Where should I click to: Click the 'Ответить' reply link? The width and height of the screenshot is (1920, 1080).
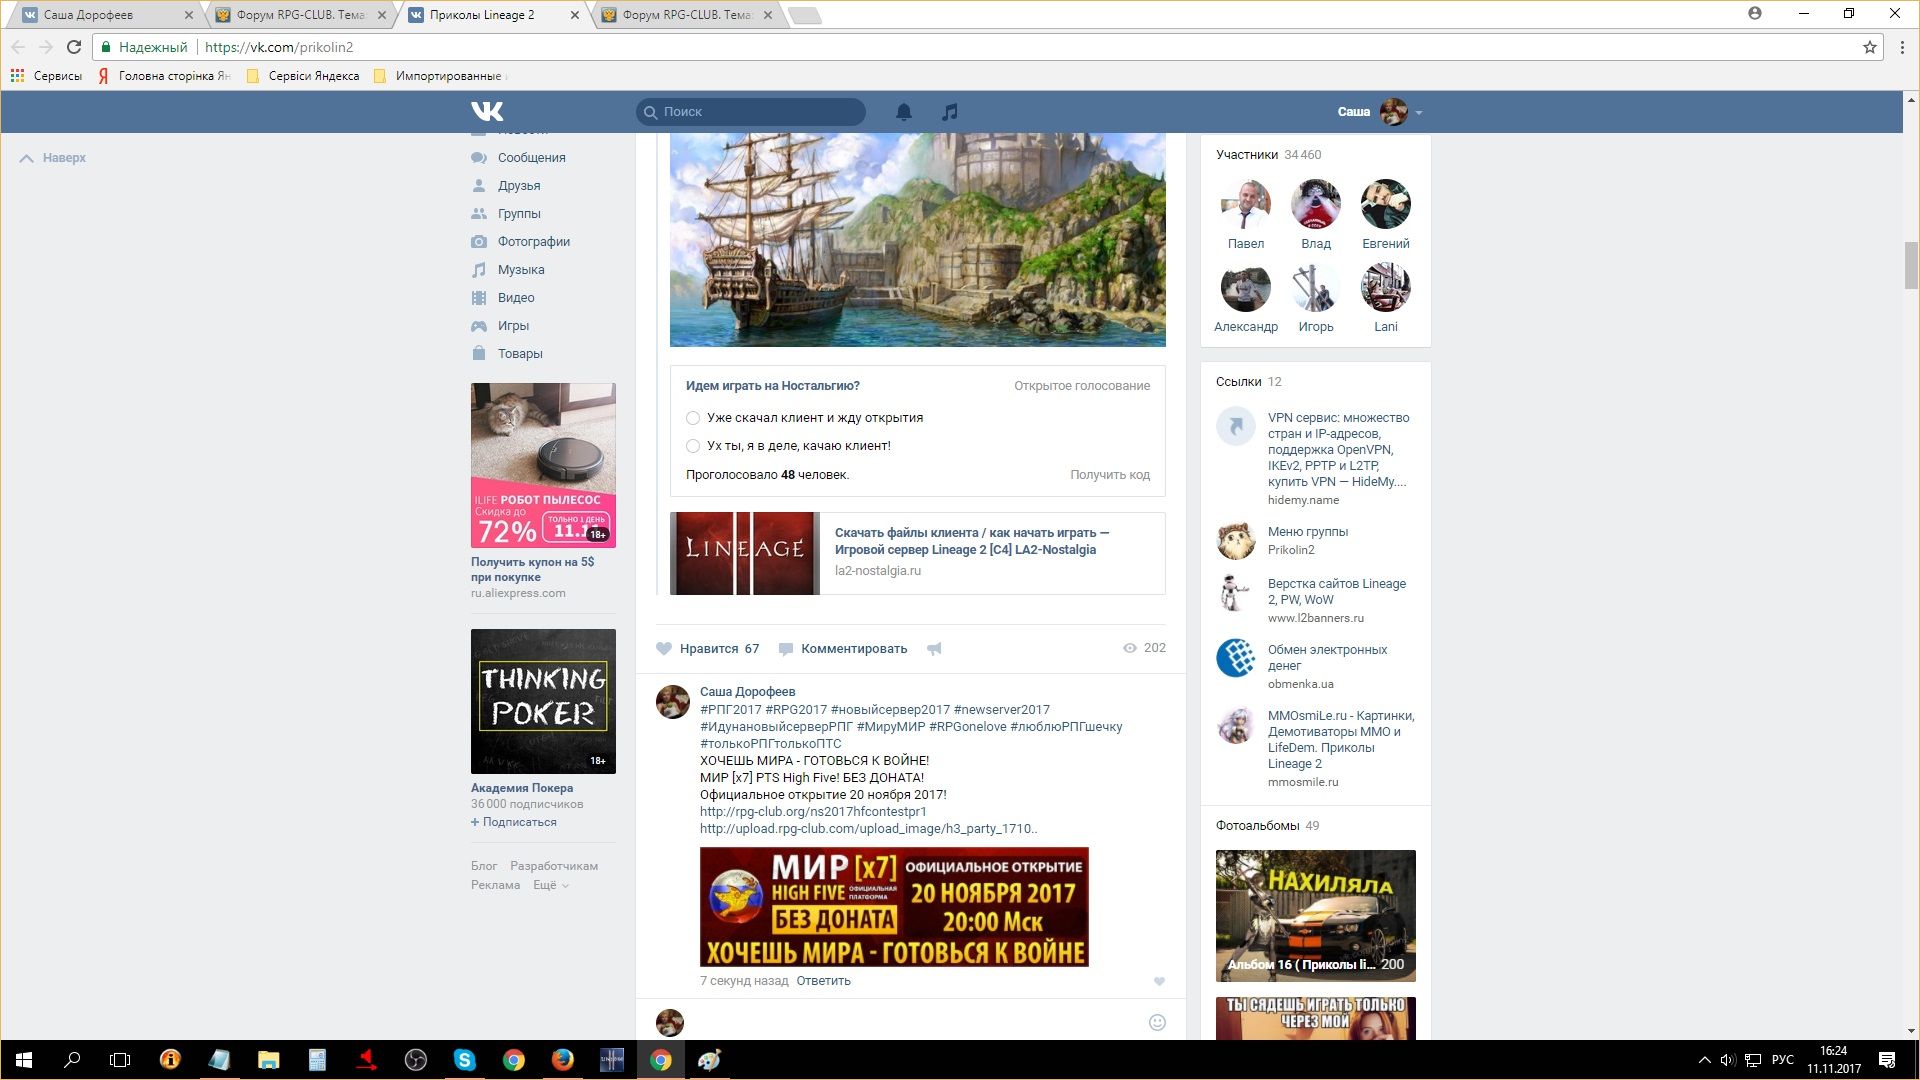823,981
